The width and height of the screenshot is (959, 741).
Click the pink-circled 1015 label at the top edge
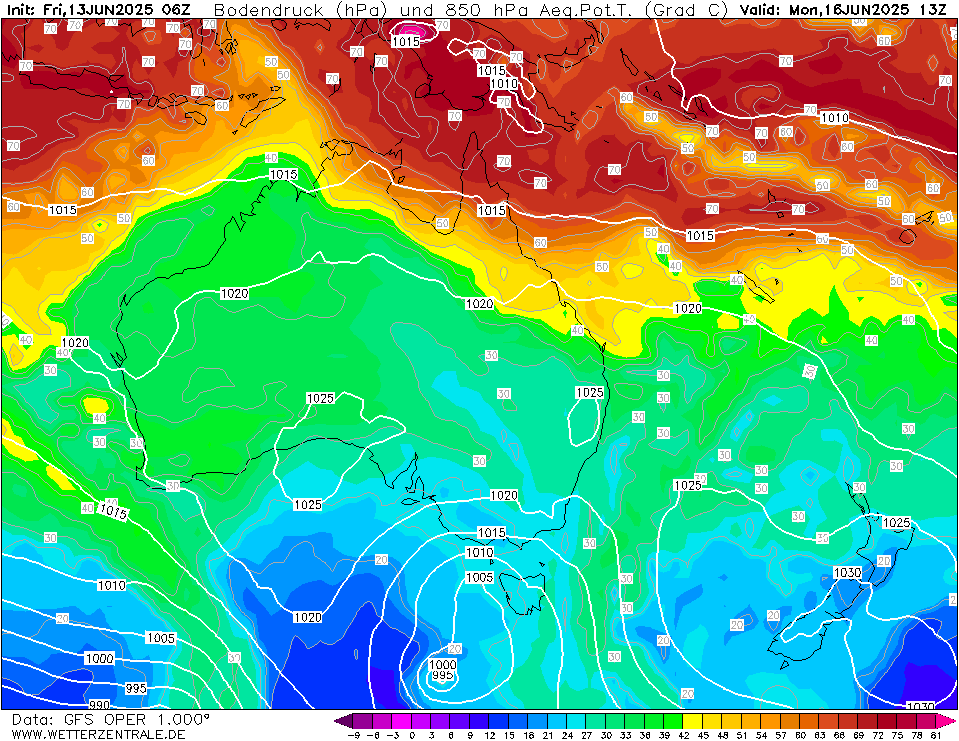tap(406, 41)
